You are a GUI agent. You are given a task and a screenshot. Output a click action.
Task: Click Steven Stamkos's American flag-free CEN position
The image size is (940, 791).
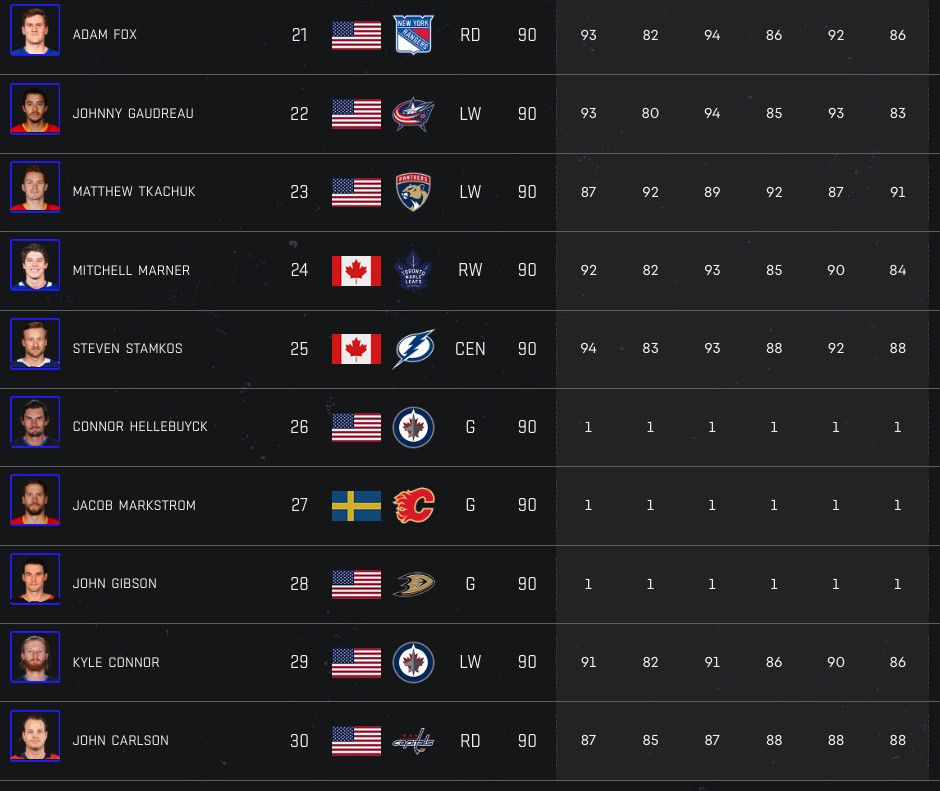470,349
